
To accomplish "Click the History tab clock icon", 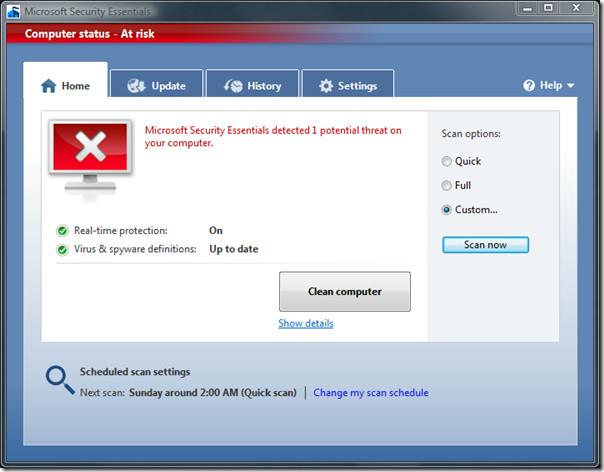I will click(233, 86).
